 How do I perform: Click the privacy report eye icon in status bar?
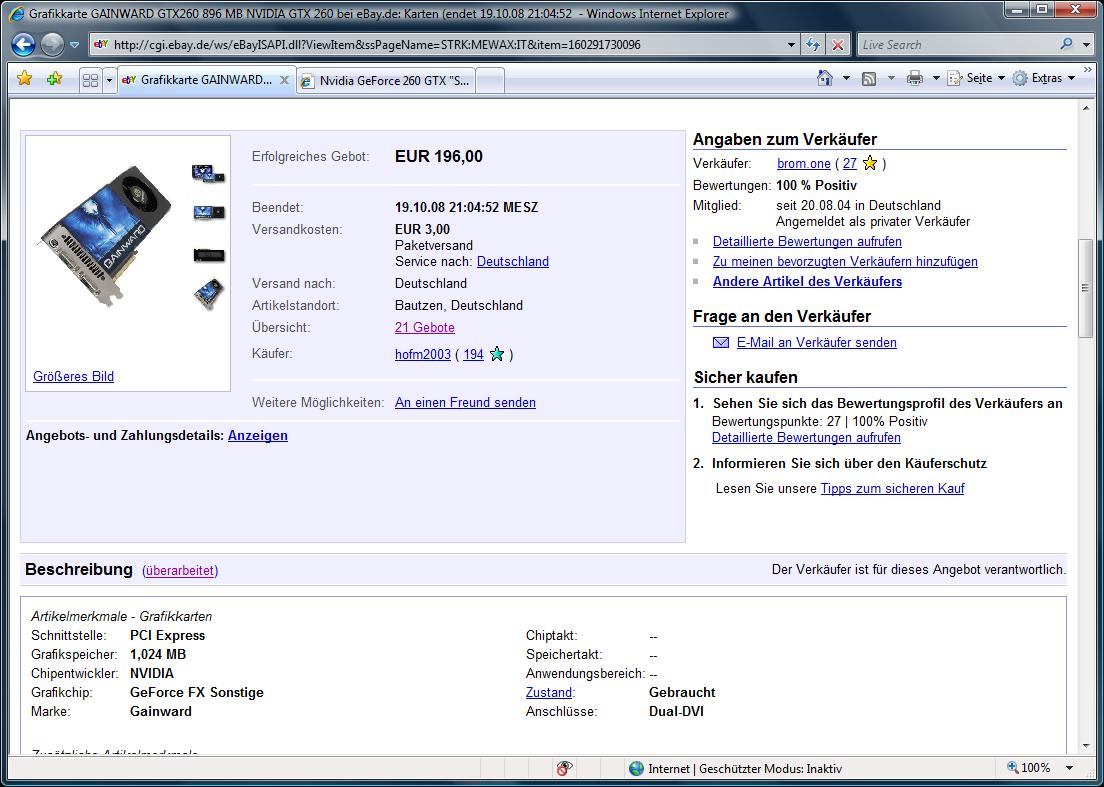564,769
